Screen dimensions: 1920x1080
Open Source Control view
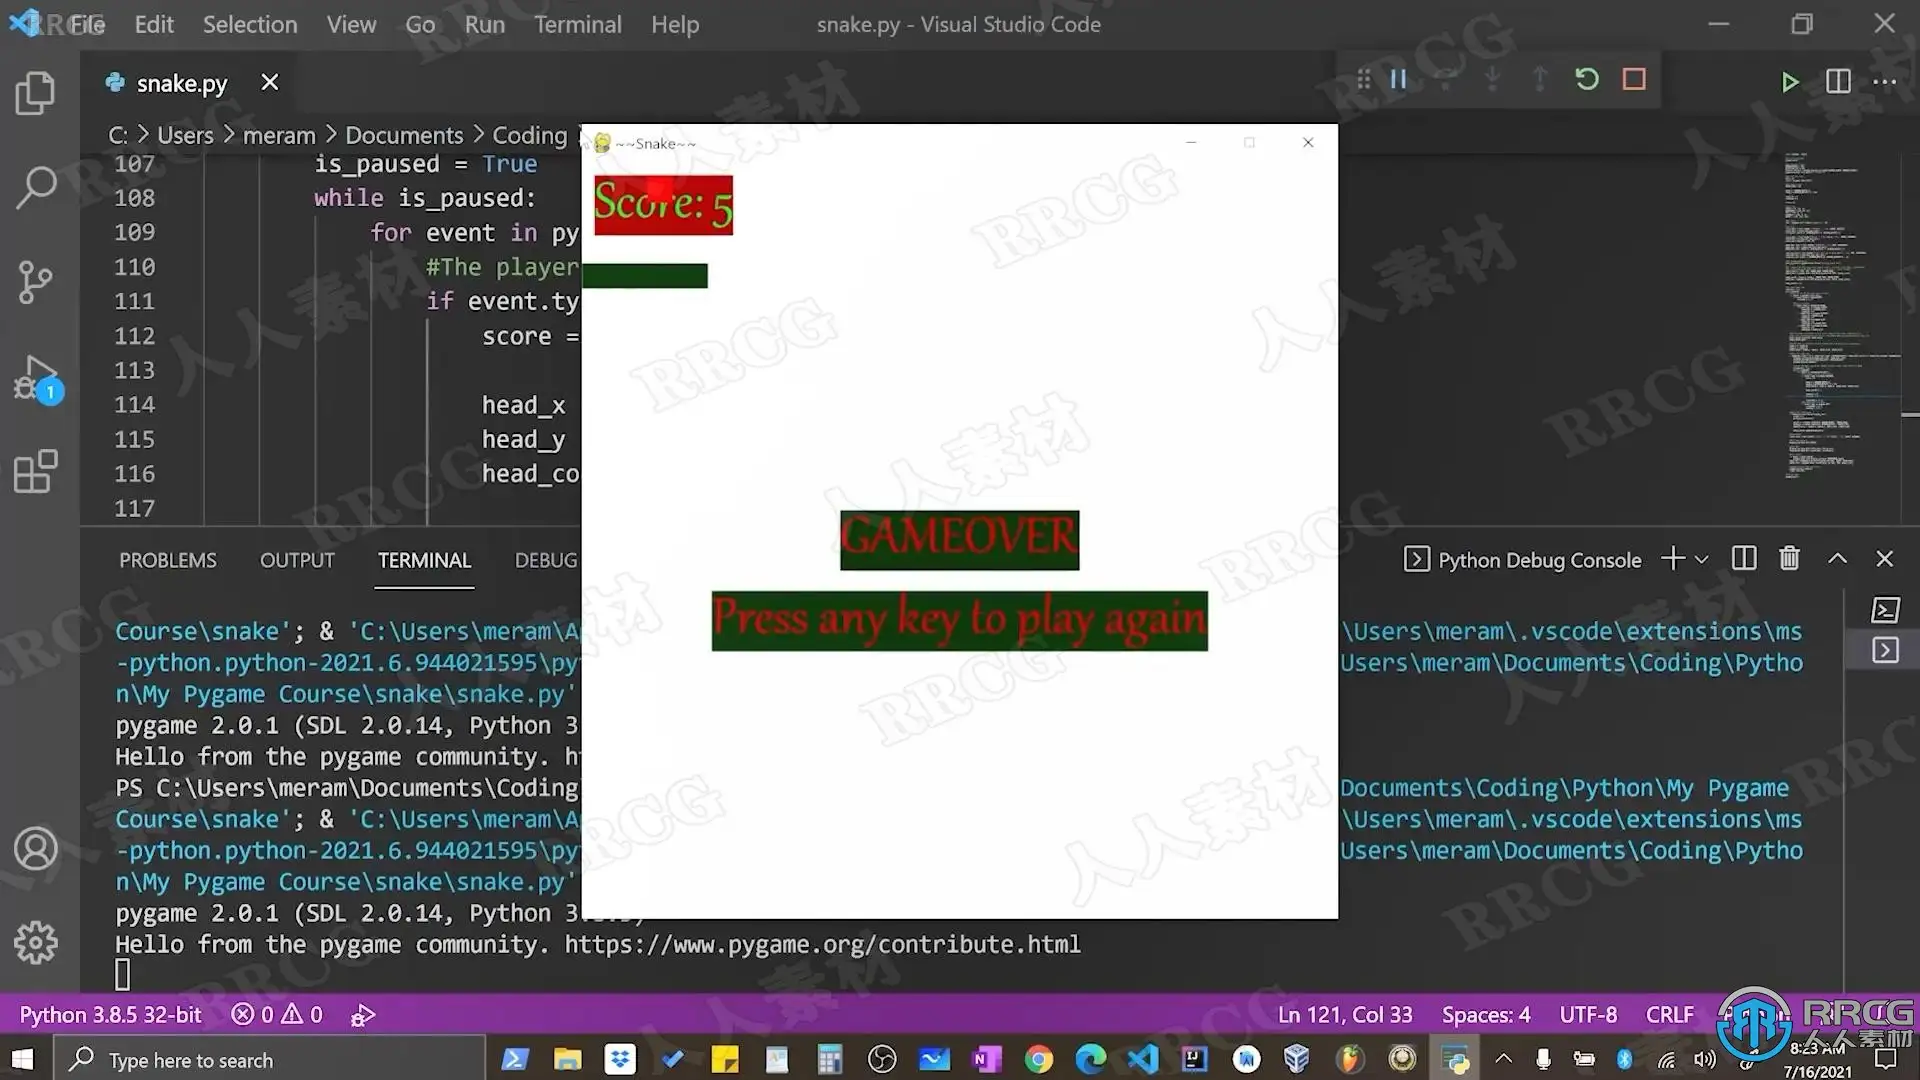(x=36, y=282)
